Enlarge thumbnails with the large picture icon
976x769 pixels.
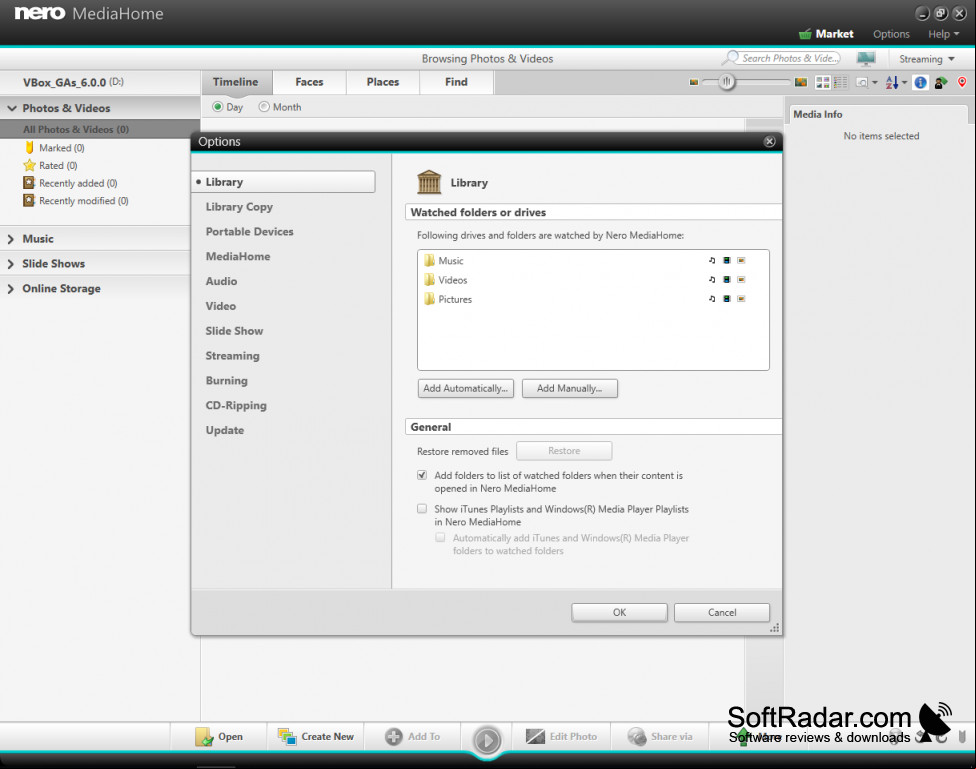pos(800,82)
